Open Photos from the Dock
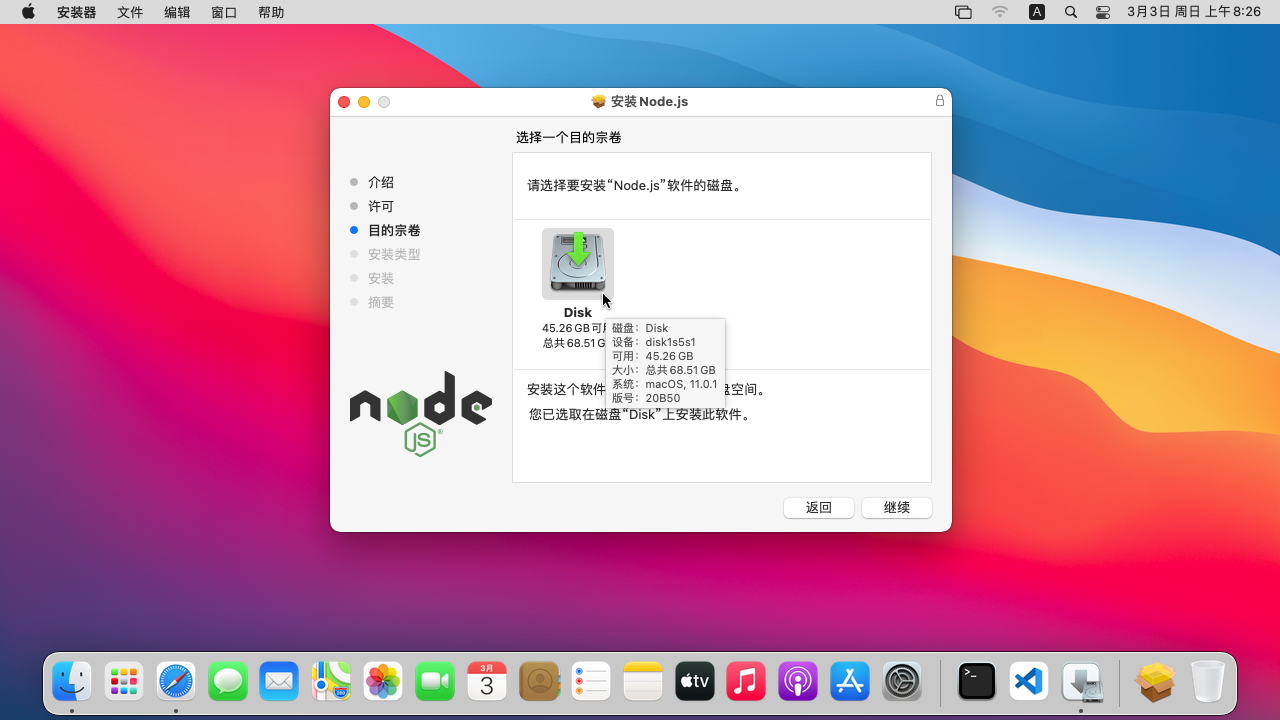1280x720 pixels. click(383, 682)
